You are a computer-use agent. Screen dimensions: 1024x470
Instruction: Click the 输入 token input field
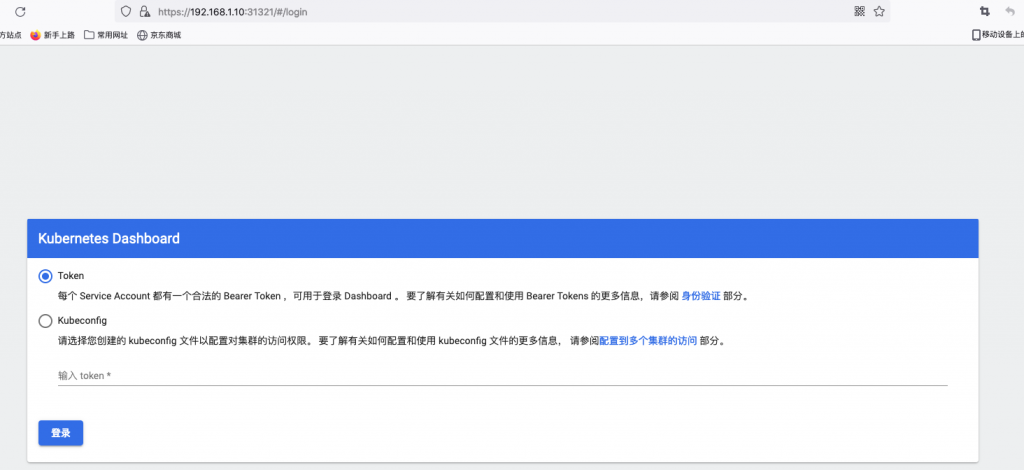point(502,375)
